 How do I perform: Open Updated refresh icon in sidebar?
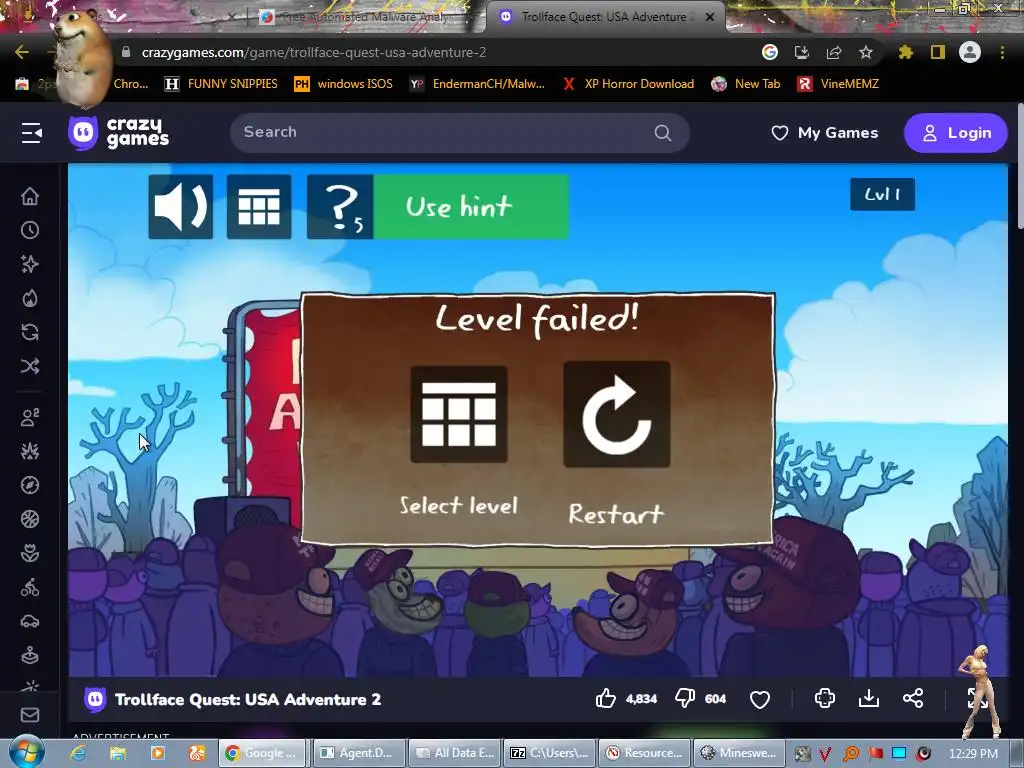tap(30, 332)
